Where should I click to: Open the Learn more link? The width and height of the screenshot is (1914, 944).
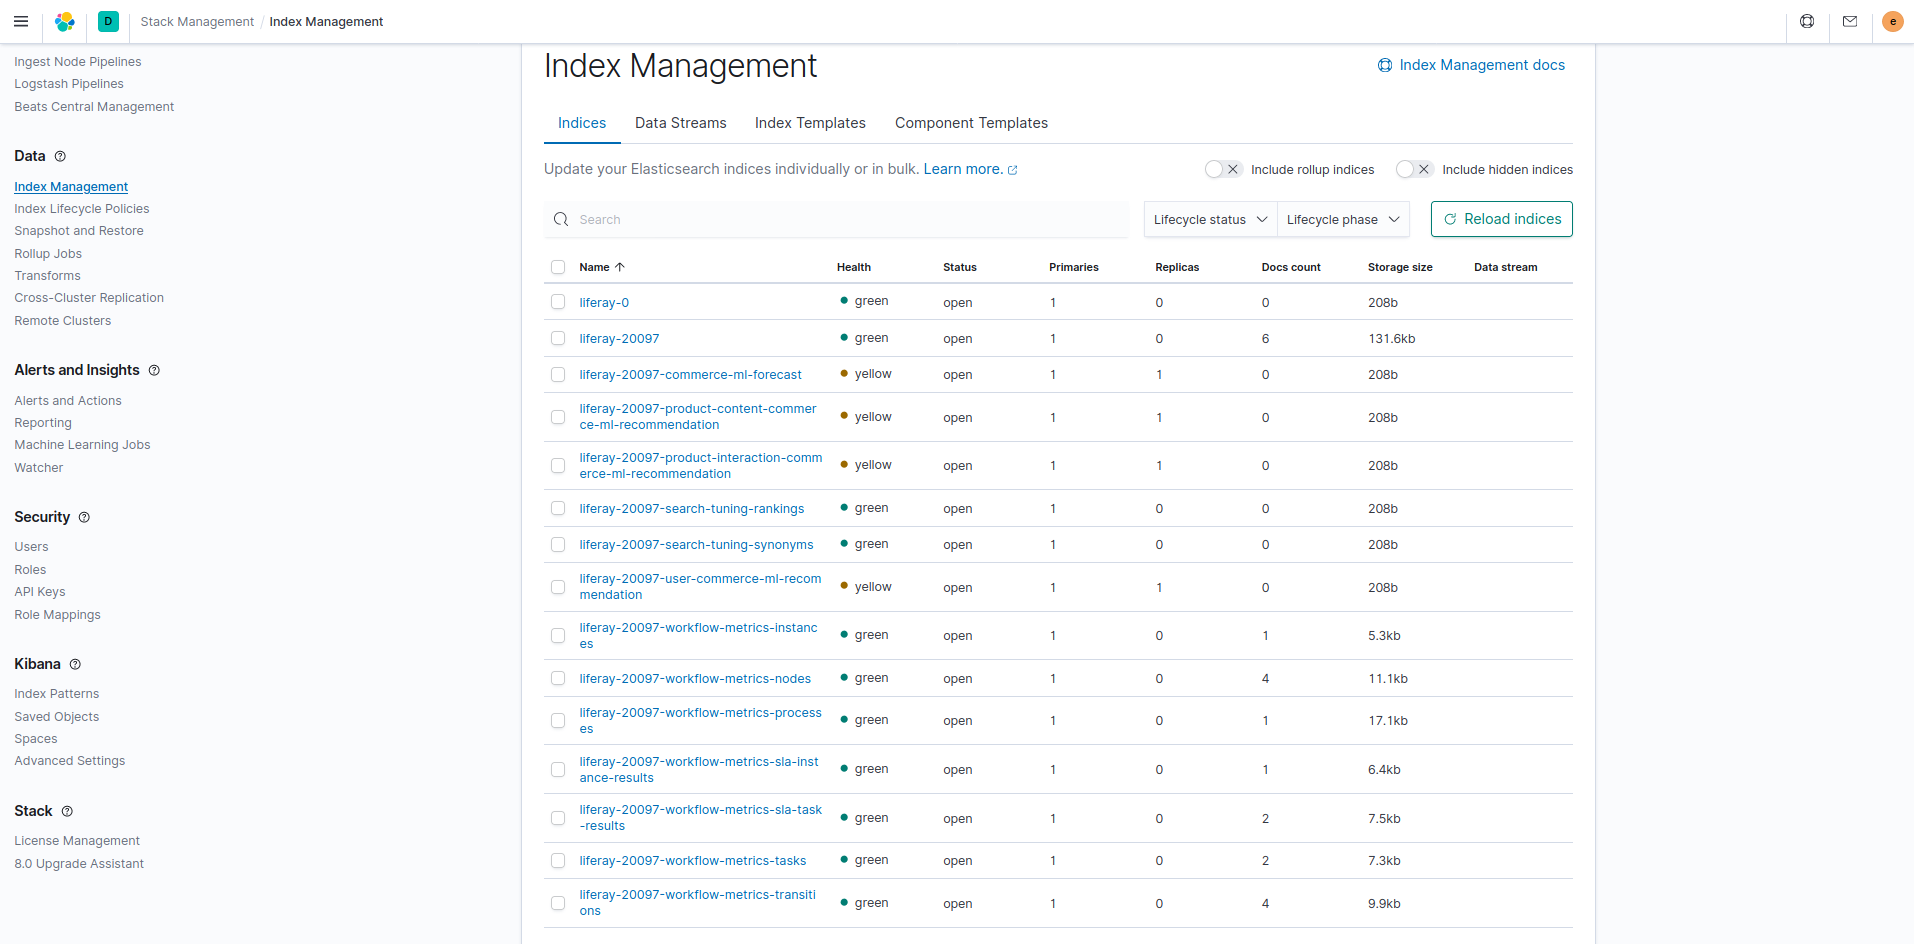(x=970, y=169)
